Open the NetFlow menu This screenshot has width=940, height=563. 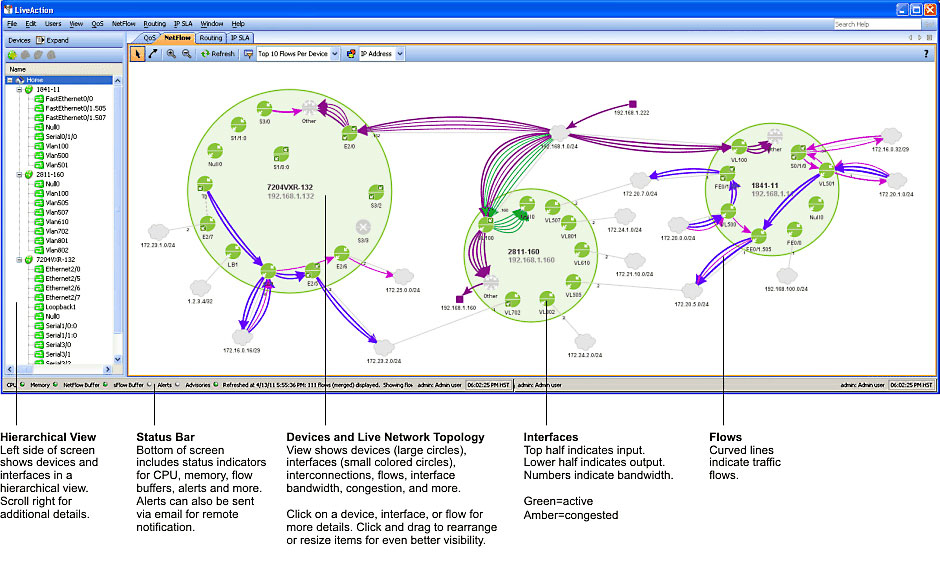(123, 24)
